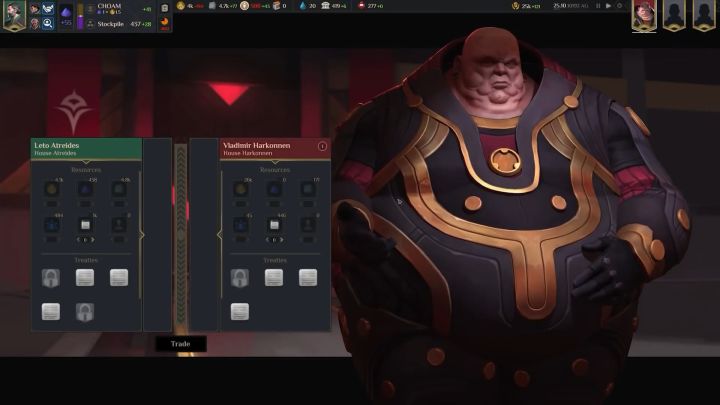
Task: Select purple spice resource in Harkonnen panel
Action: [274, 189]
